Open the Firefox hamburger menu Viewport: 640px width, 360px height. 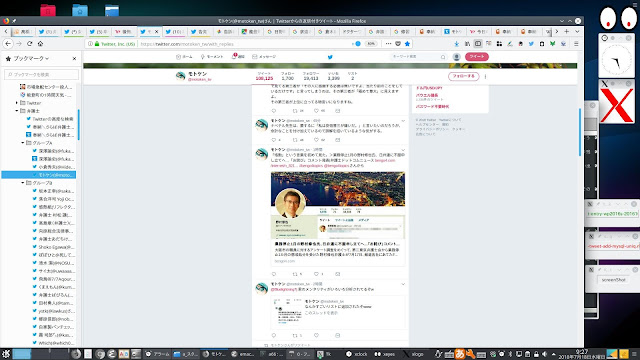tap(576, 44)
